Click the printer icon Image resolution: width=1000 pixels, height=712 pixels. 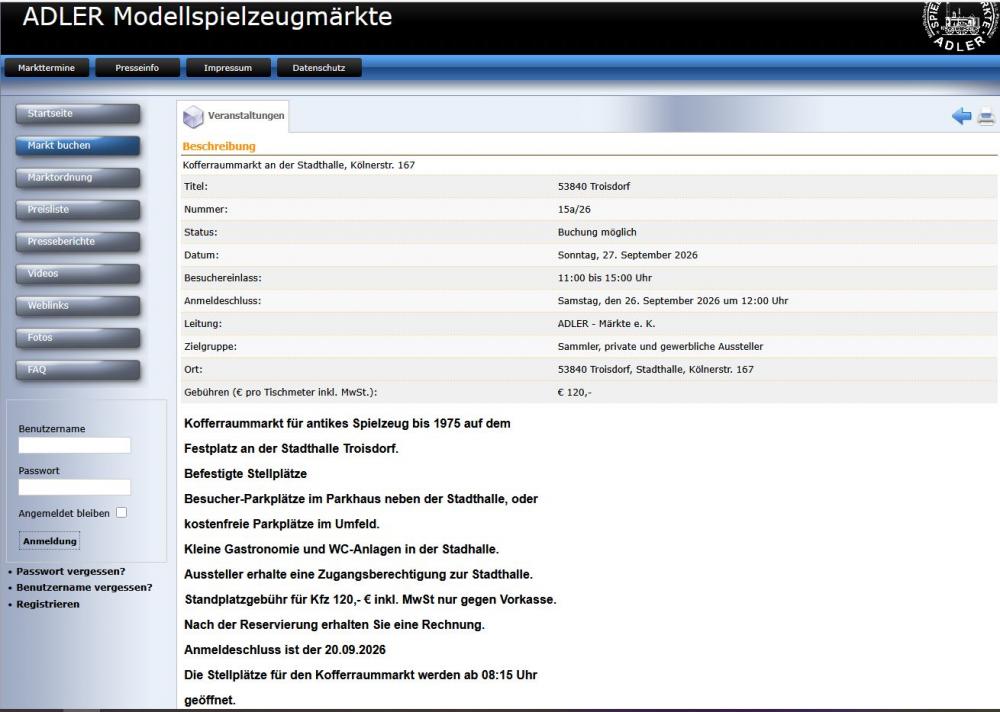point(986,117)
